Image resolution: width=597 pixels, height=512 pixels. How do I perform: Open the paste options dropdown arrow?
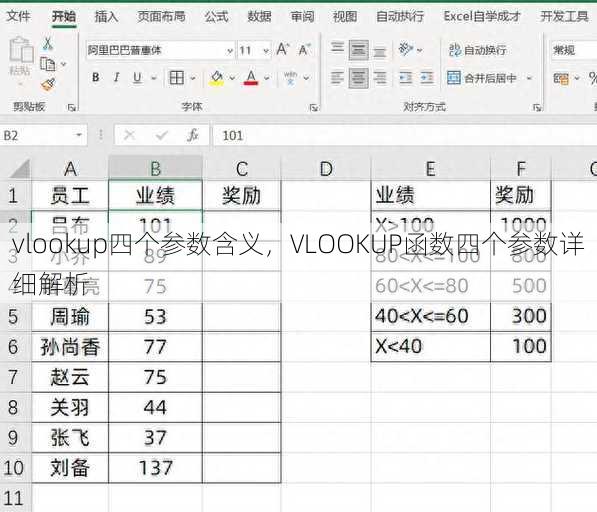tap(21, 84)
